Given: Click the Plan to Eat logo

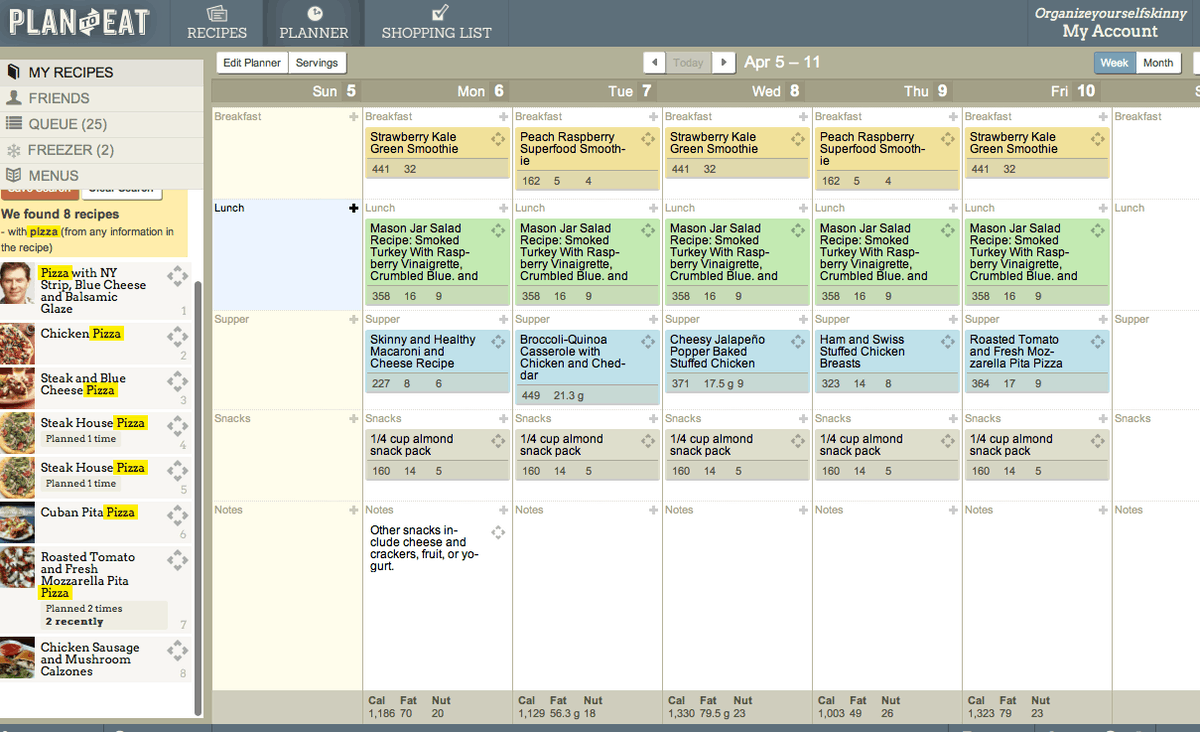Looking at the screenshot, I should point(80,22).
